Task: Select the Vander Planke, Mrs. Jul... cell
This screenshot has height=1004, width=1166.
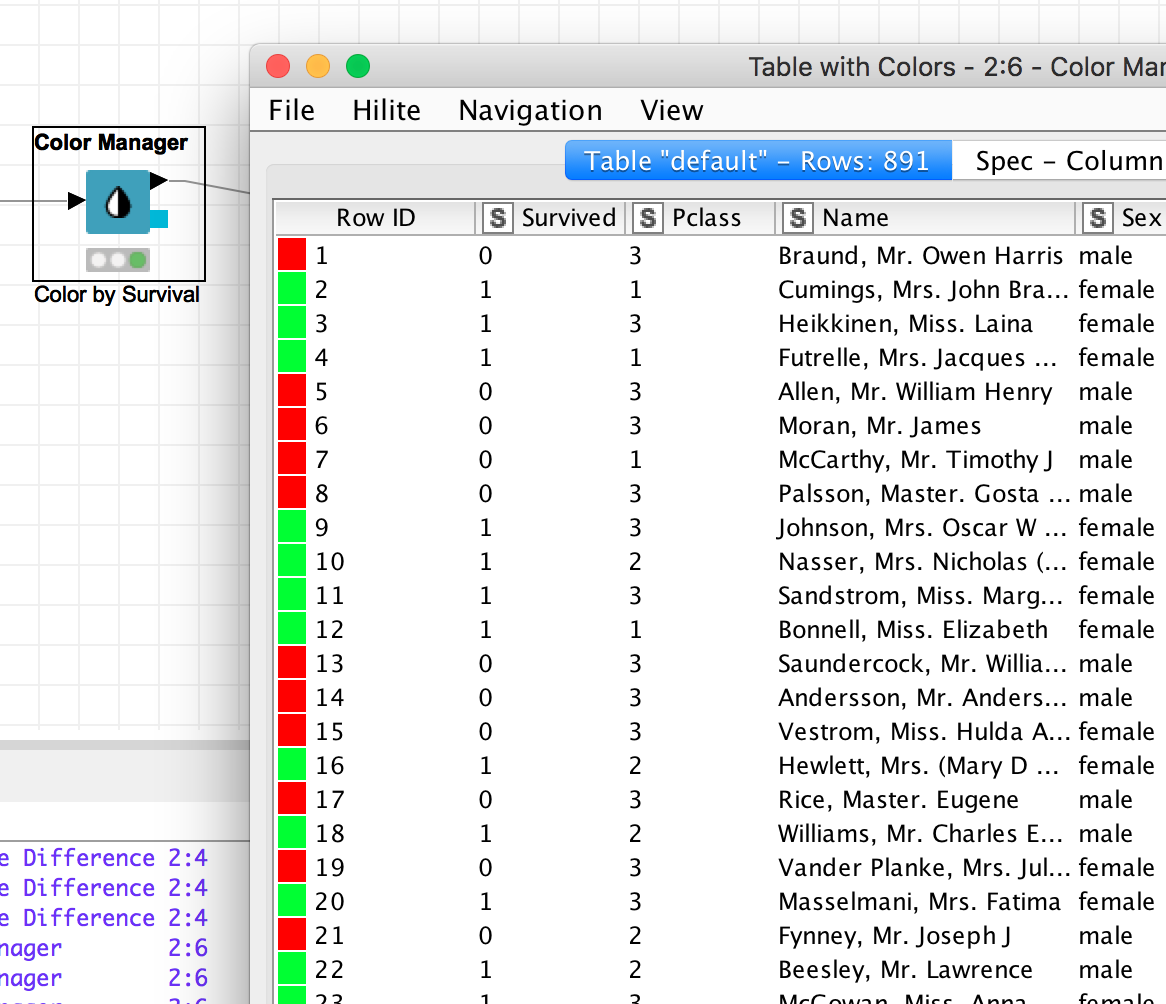Action: coord(924,868)
